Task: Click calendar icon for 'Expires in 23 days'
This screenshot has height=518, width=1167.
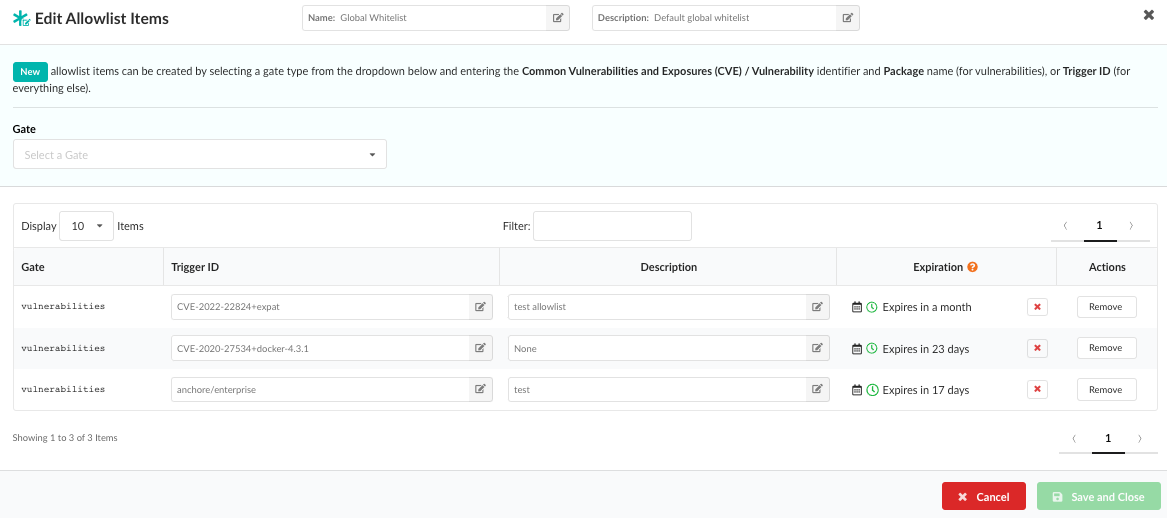Action: pyautogui.click(x=857, y=349)
